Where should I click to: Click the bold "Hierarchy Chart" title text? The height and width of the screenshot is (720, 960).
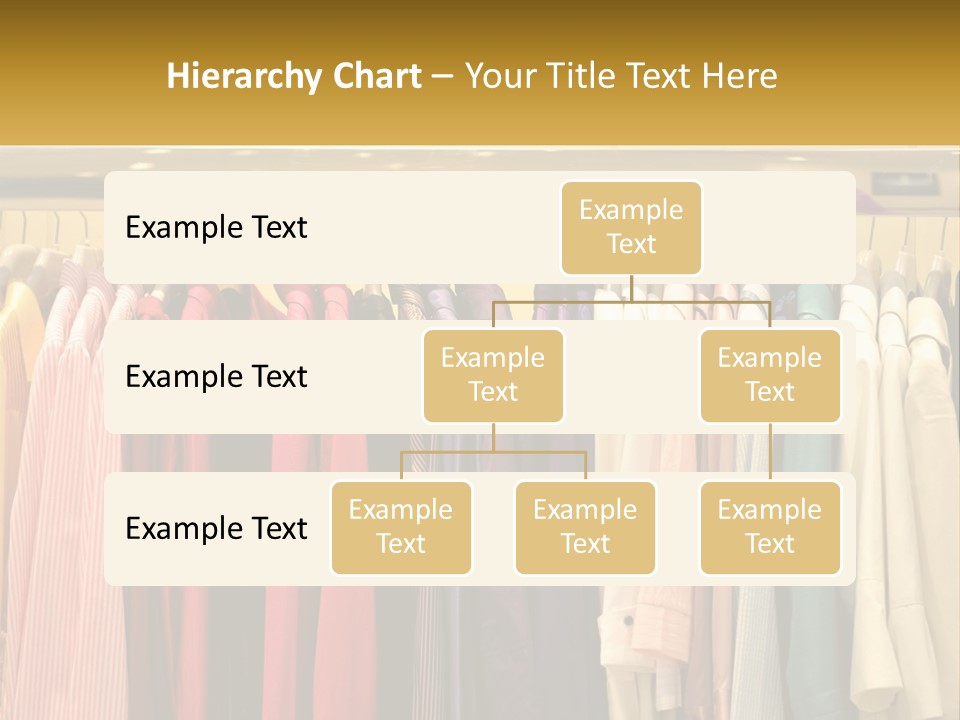(294, 76)
